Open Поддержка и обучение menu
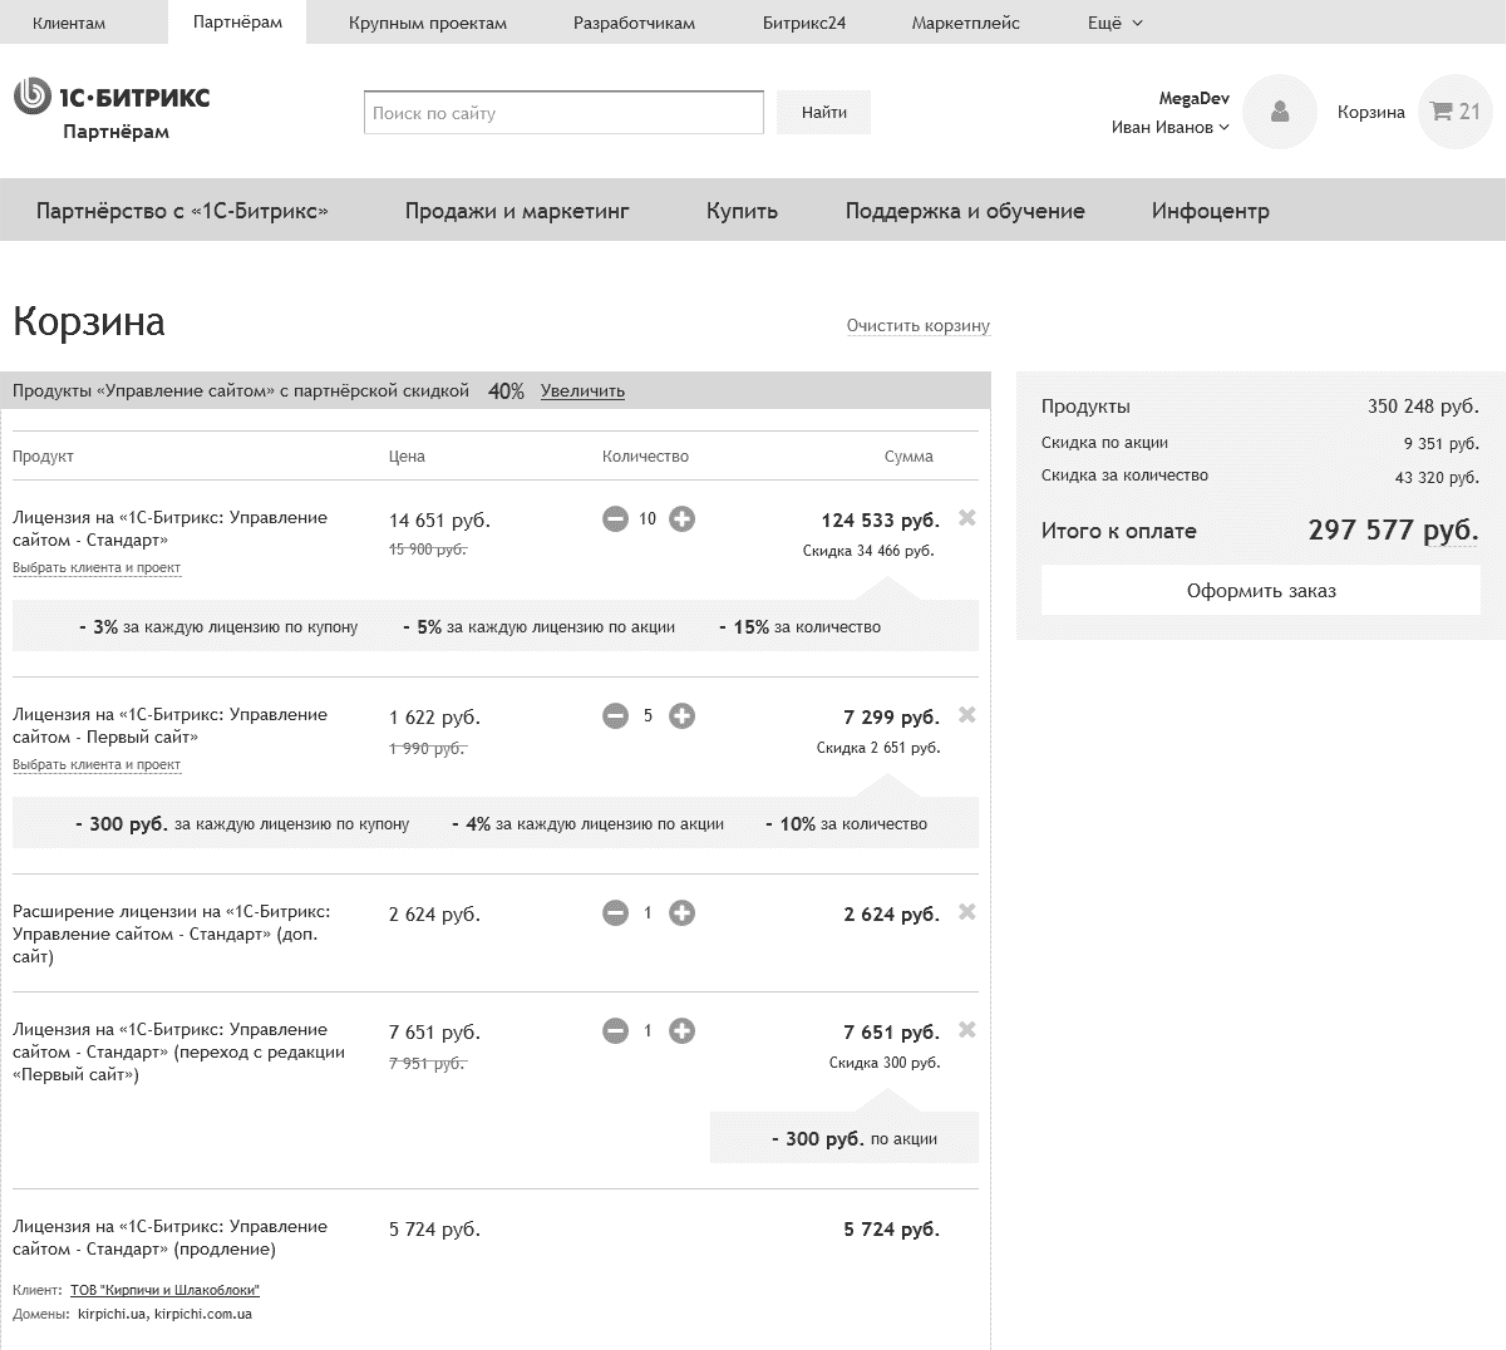Image resolution: width=1506 pixels, height=1350 pixels. coord(965,211)
